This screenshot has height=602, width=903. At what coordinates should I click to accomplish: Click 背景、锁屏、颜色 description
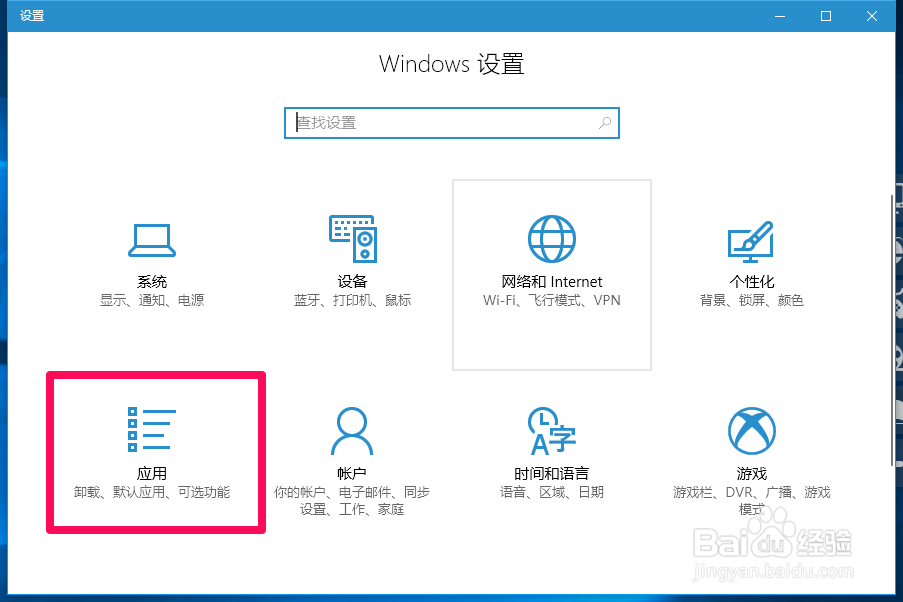click(x=752, y=300)
